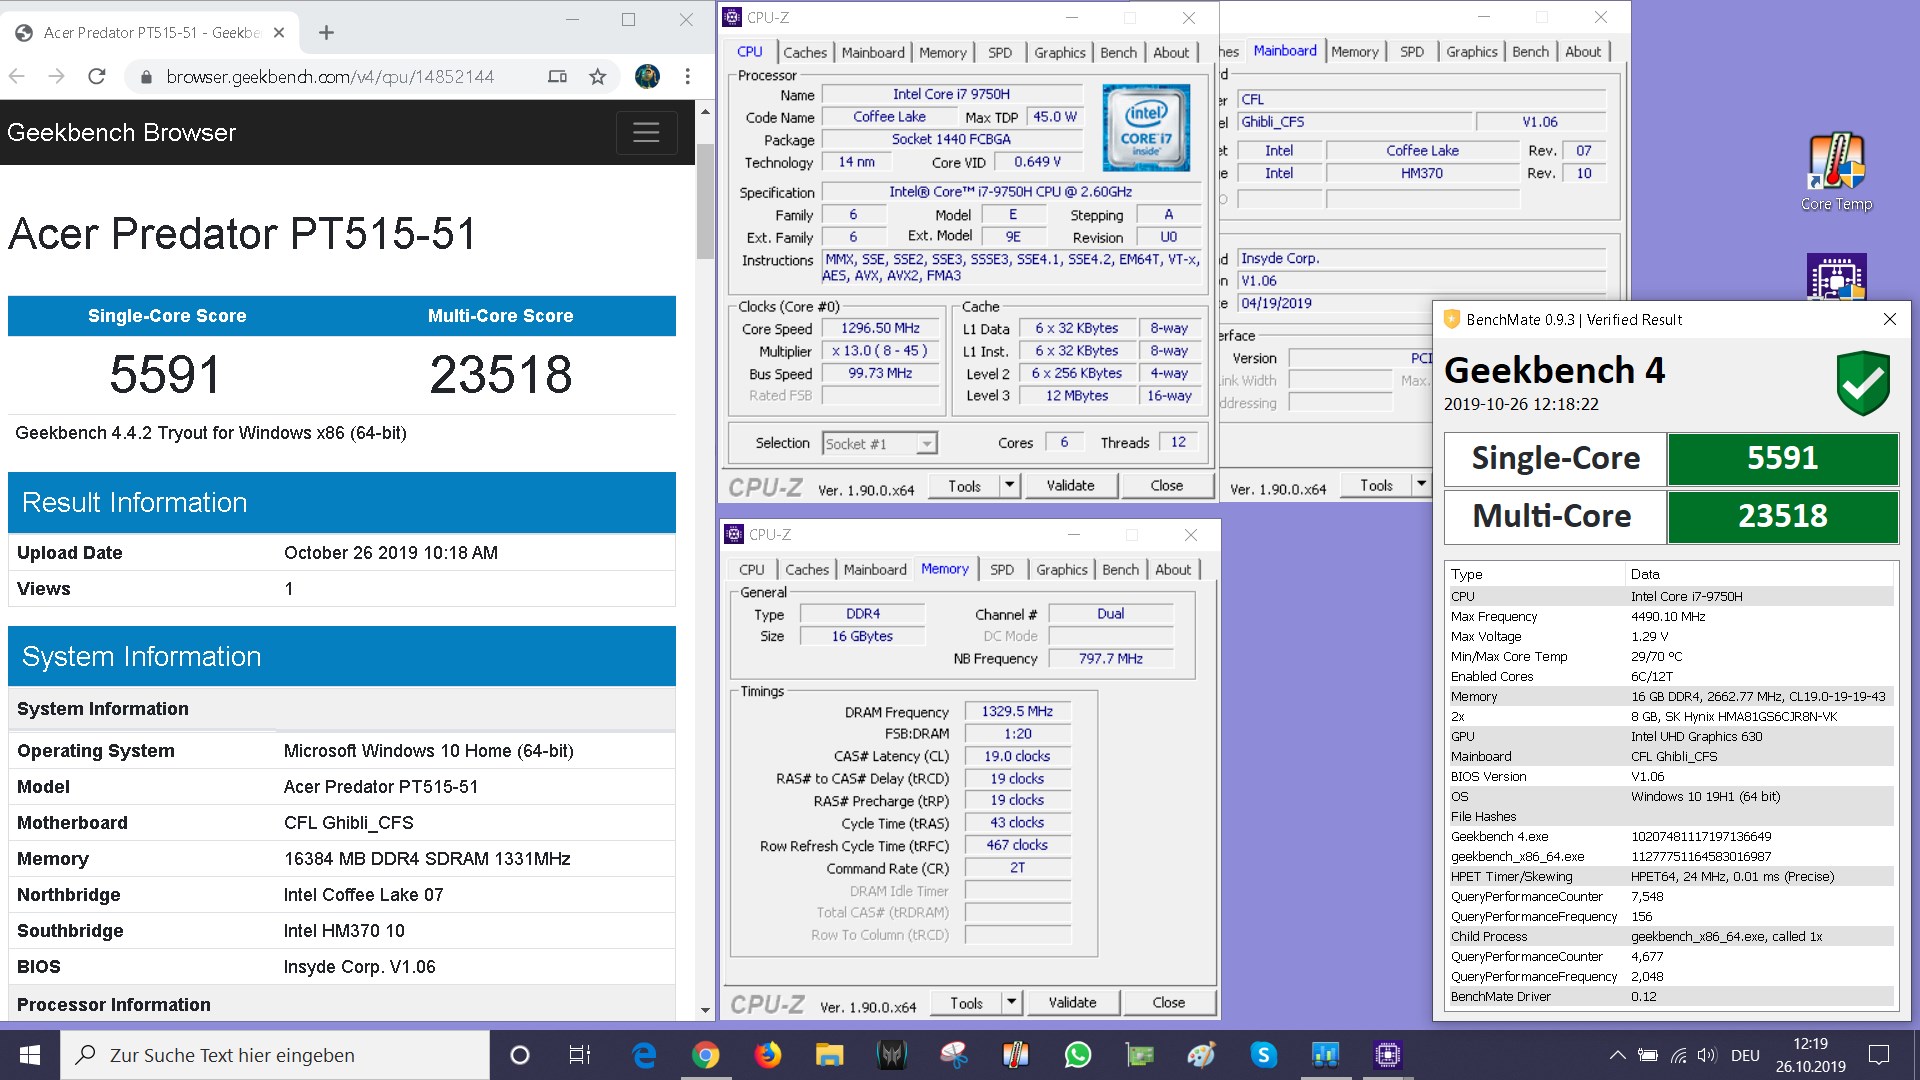Image resolution: width=1920 pixels, height=1080 pixels.
Task: Launch Firefox from the taskbar
Action: 768,1055
